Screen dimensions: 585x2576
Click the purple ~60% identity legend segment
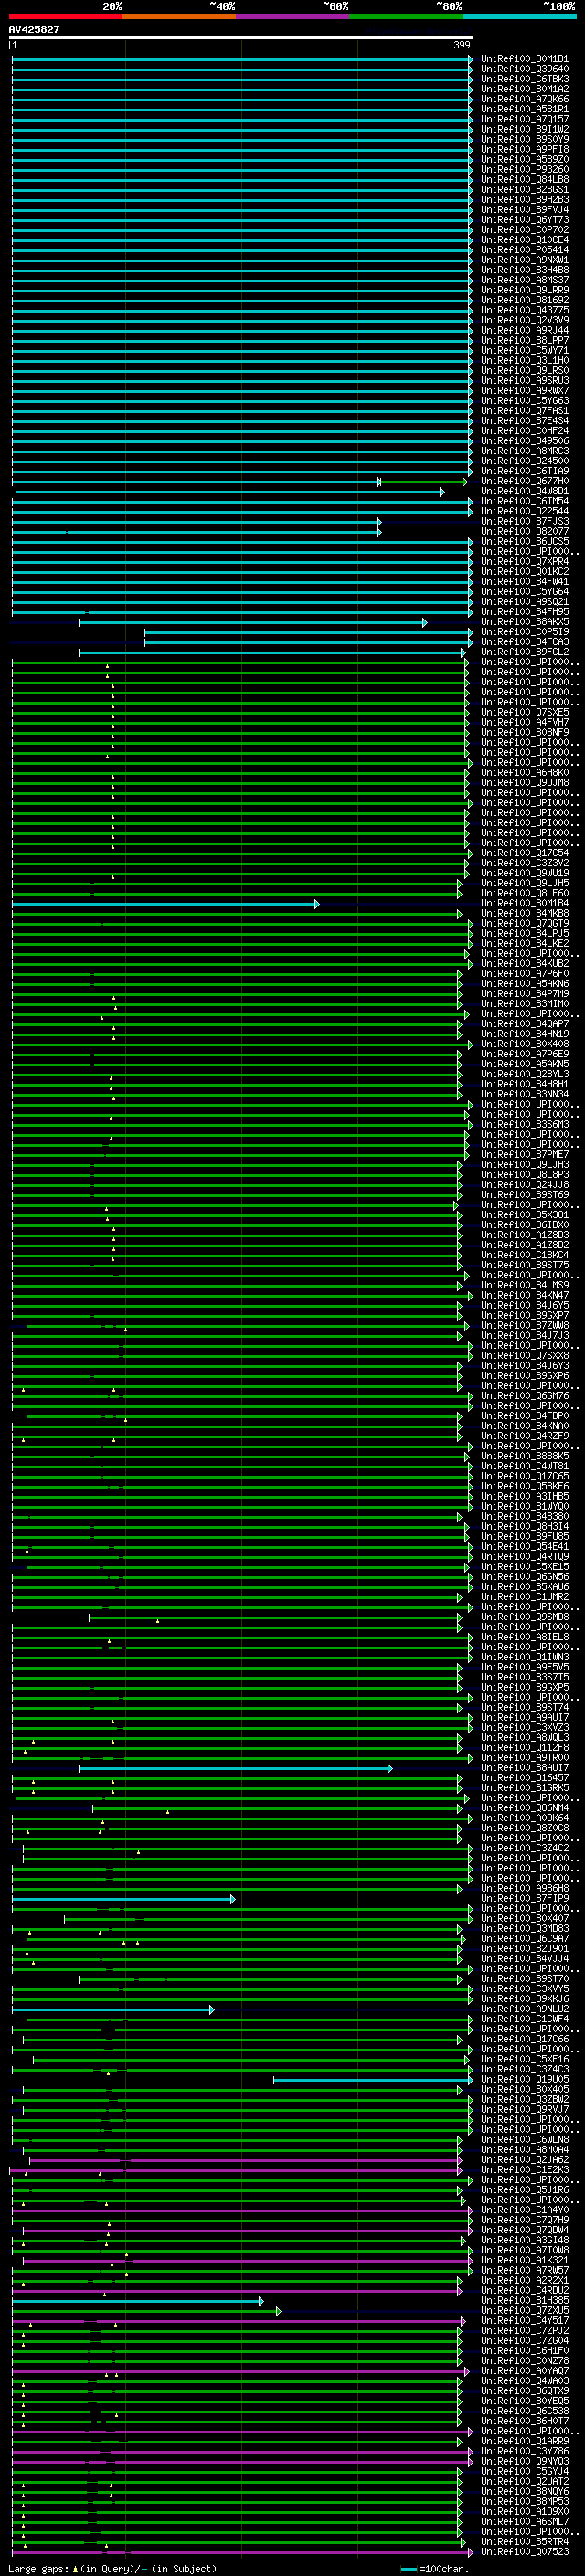pyautogui.click(x=293, y=16)
